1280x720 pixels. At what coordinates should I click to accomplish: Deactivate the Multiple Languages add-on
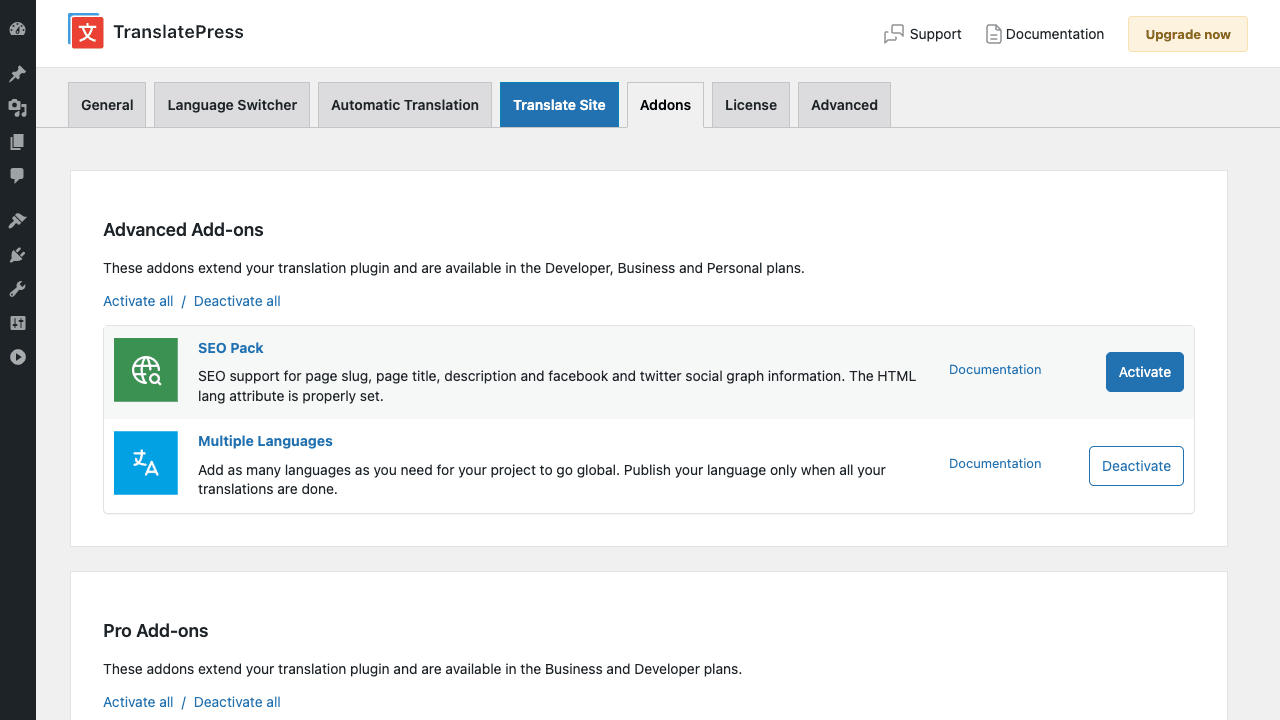pyautogui.click(x=1136, y=466)
